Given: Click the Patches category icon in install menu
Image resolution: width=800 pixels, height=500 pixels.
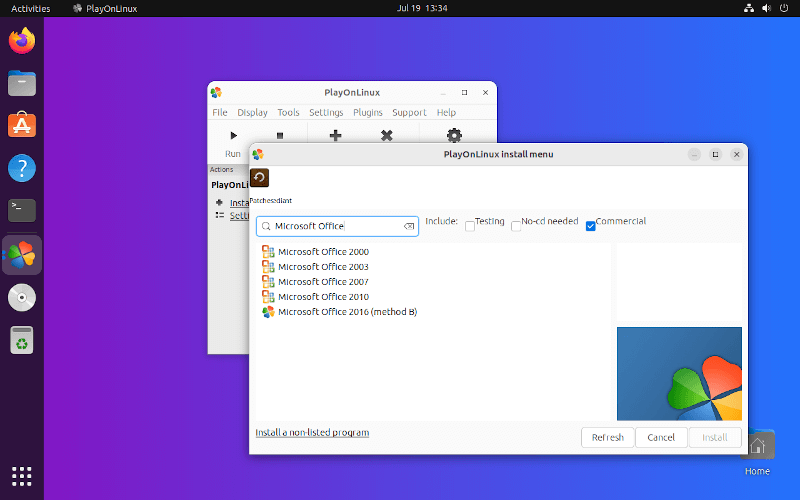Looking at the screenshot, I should pyautogui.click(x=259, y=178).
